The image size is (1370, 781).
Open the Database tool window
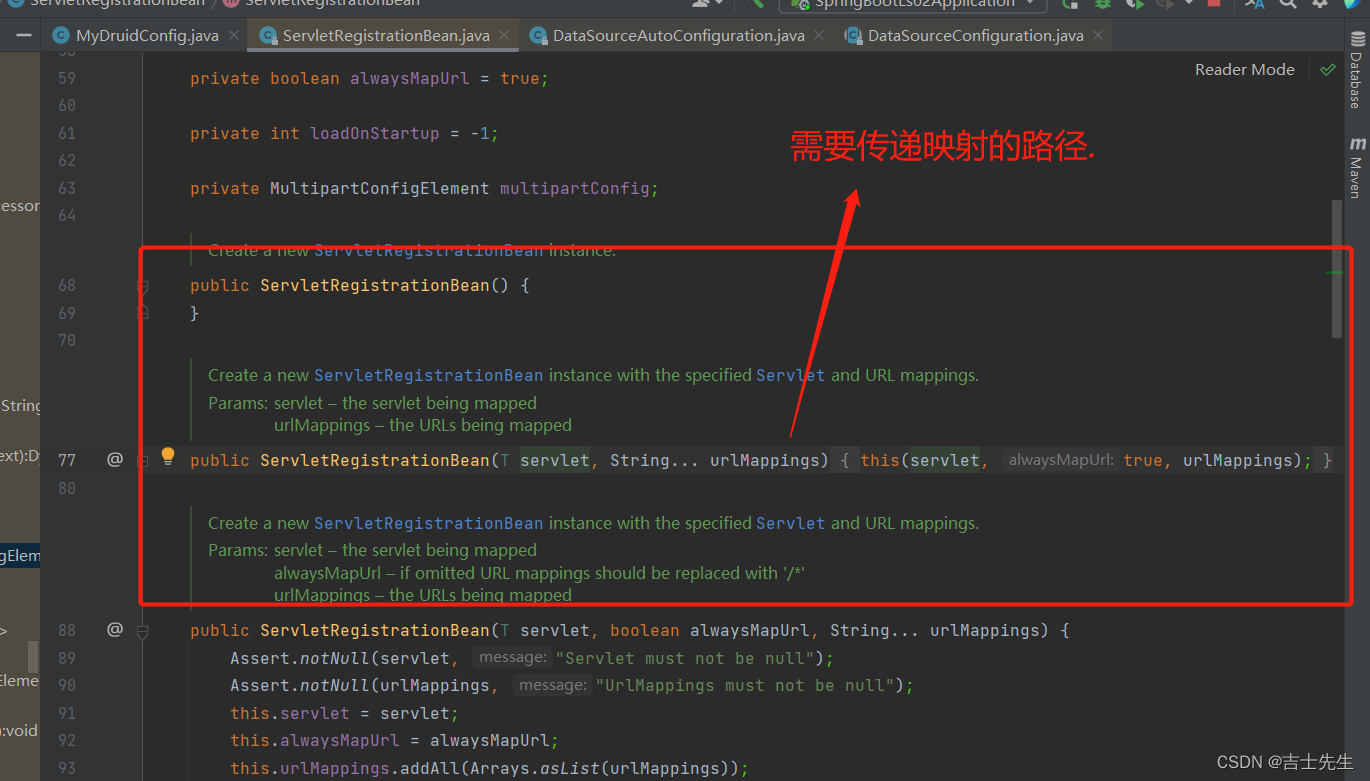click(x=1356, y=72)
